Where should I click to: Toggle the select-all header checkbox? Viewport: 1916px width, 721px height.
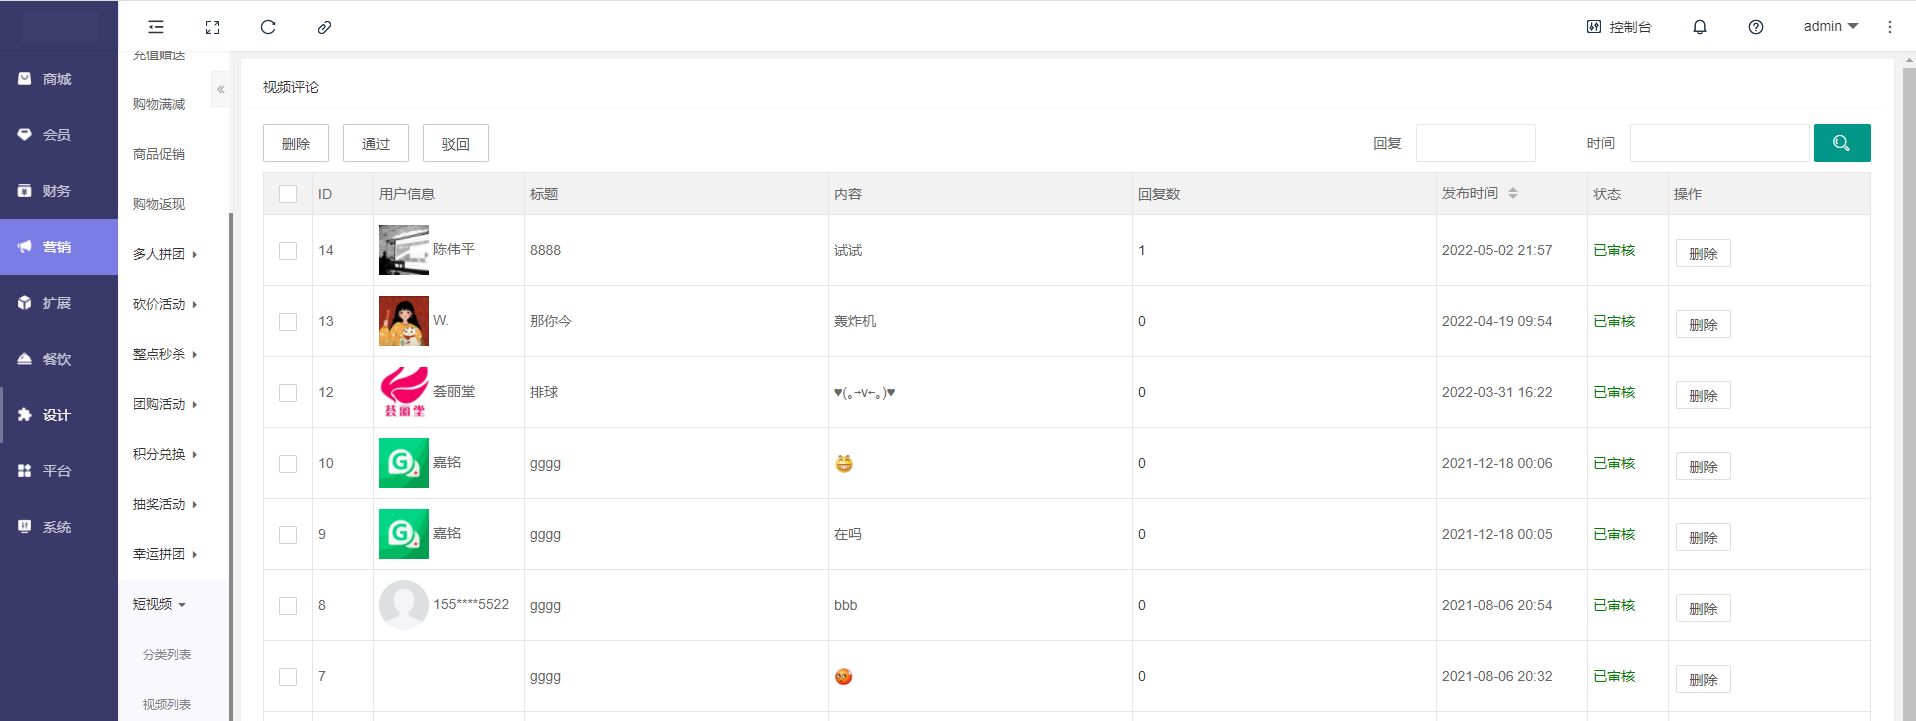tap(288, 194)
